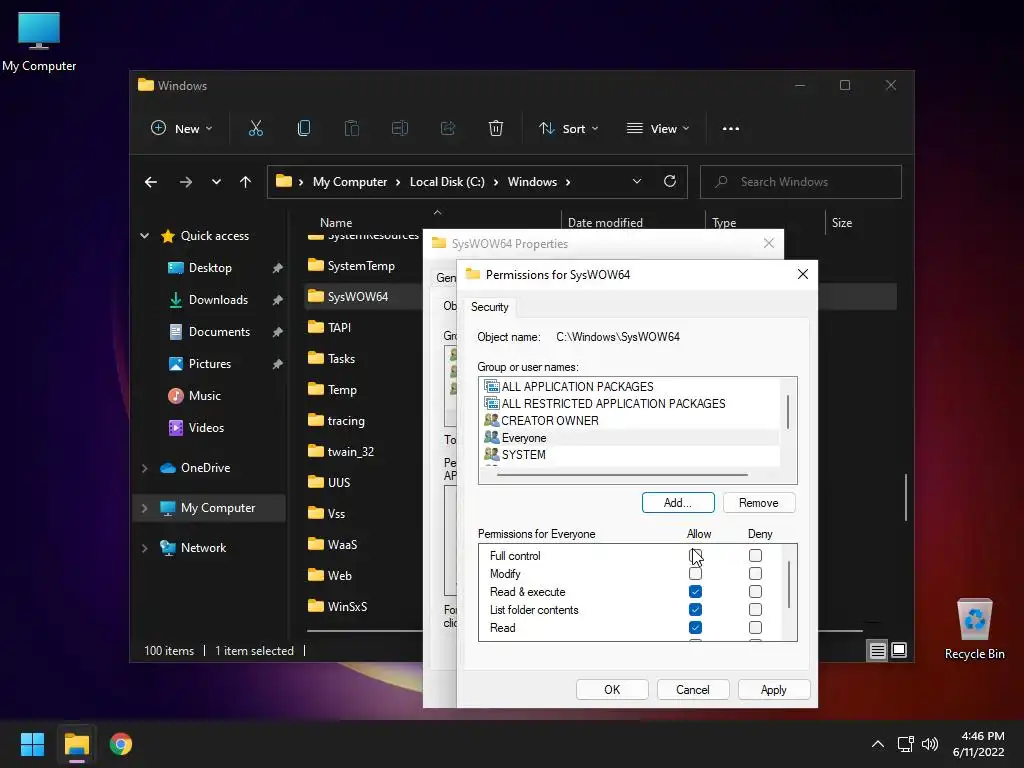Screen dimensions: 1024x768
Task: Click Cancel in Permissions dialog
Action: point(693,690)
